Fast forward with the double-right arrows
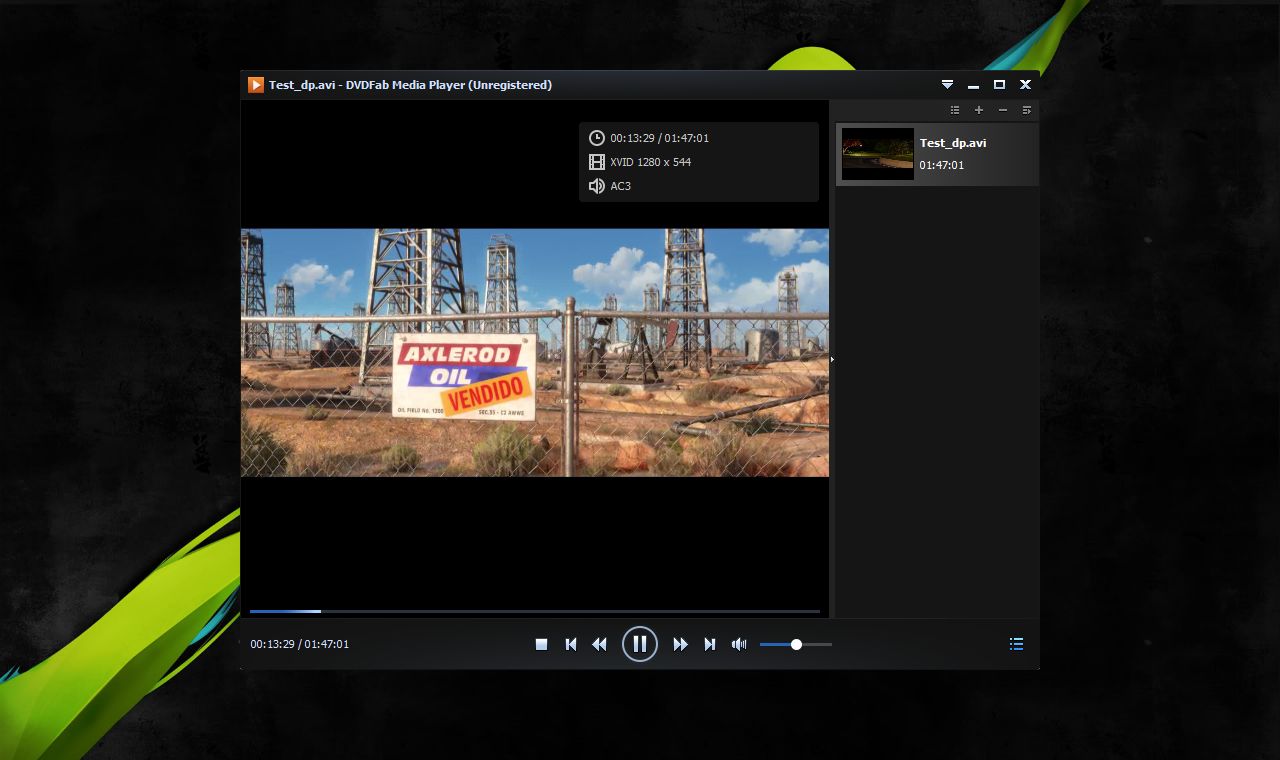The width and height of the screenshot is (1280, 760). 680,644
